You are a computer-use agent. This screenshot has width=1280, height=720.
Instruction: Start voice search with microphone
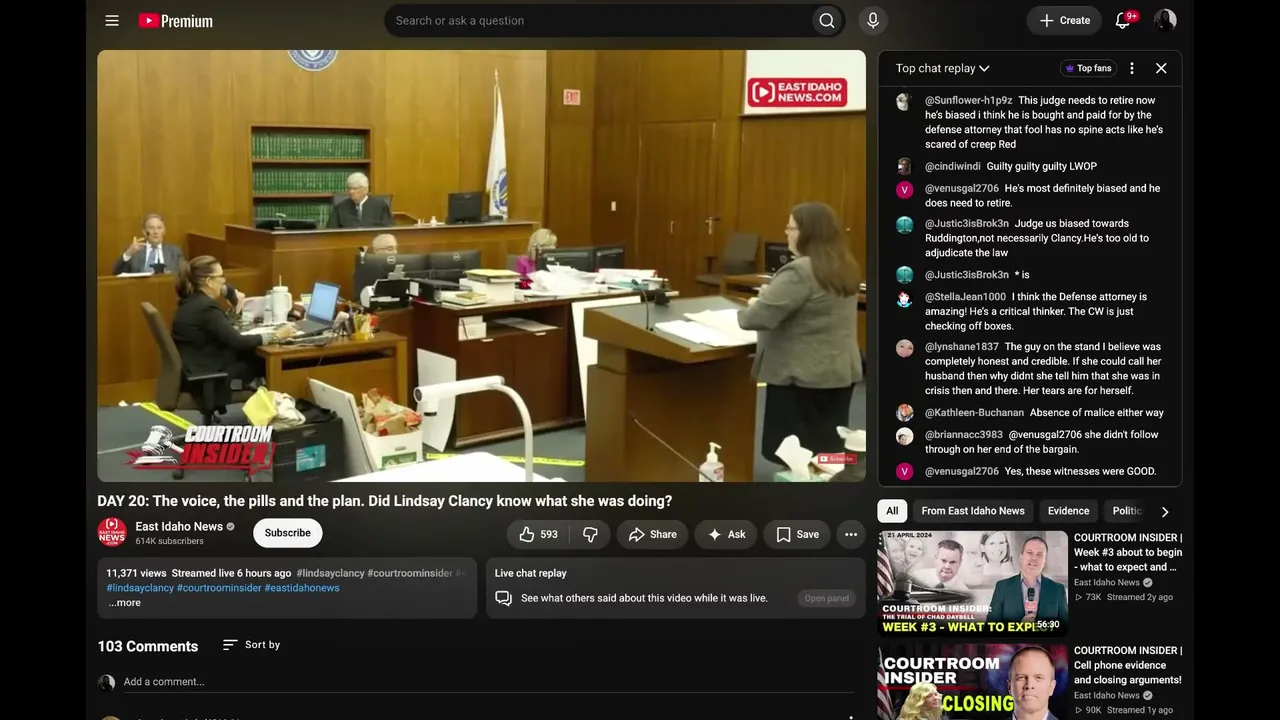click(873, 21)
